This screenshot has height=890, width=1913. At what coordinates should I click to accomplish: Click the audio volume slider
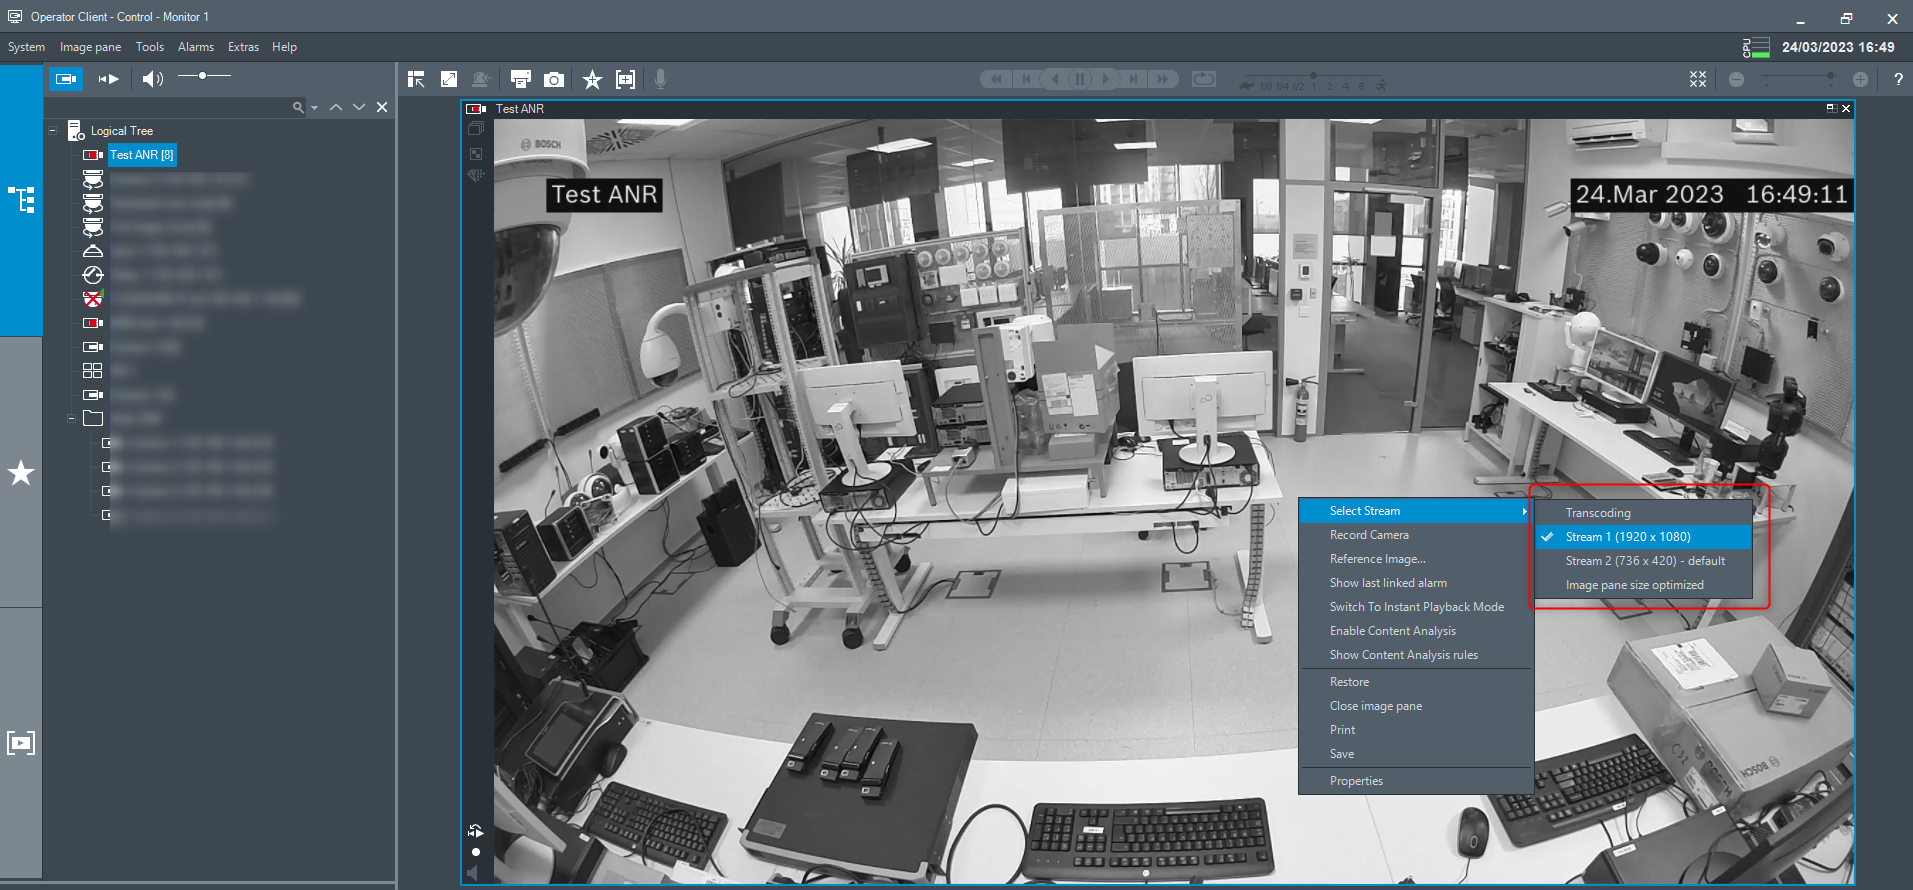(x=204, y=76)
